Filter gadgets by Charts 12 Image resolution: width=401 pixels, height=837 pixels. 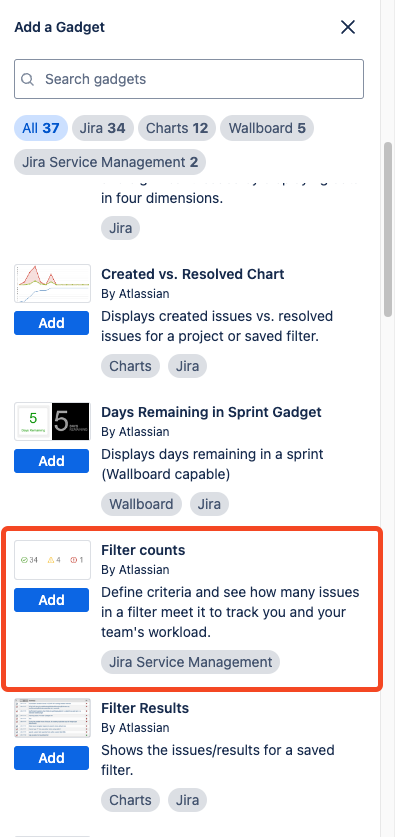177,128
